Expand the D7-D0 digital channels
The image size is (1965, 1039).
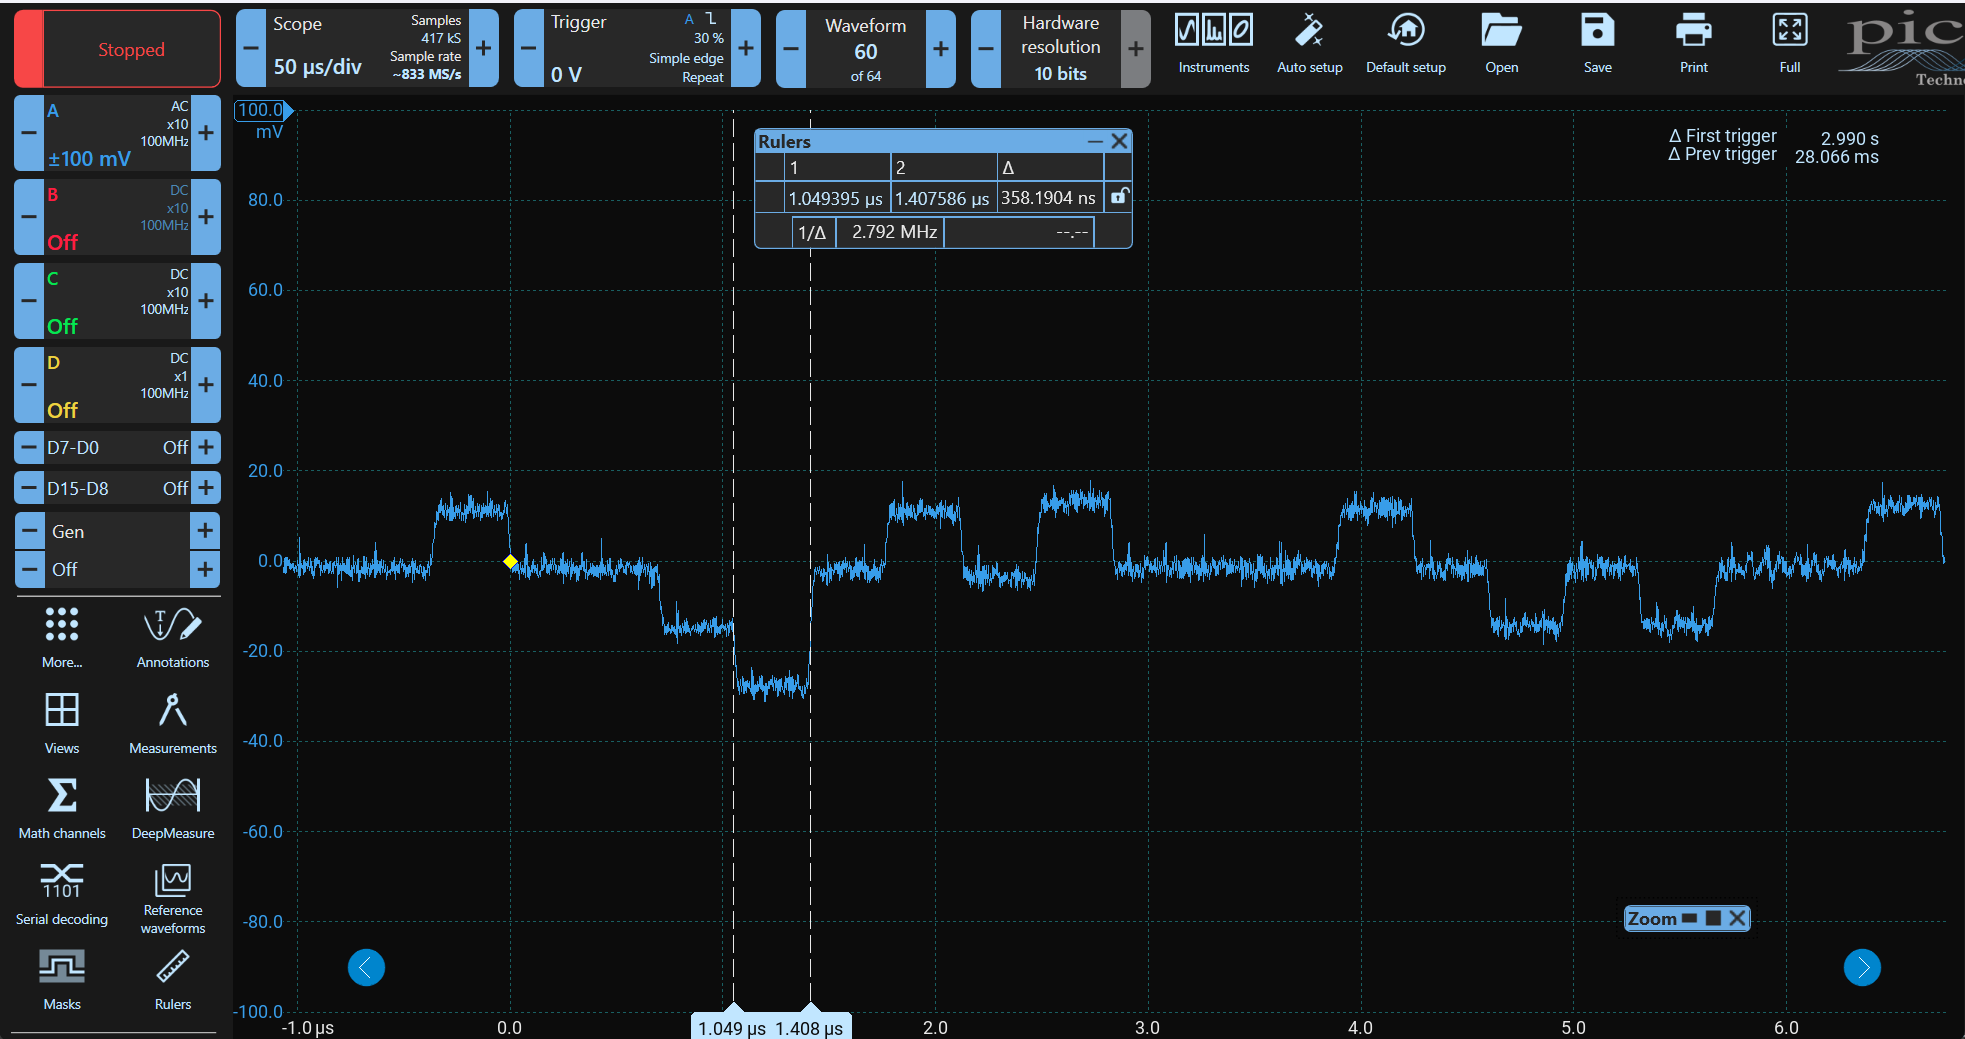pos(205,447)
